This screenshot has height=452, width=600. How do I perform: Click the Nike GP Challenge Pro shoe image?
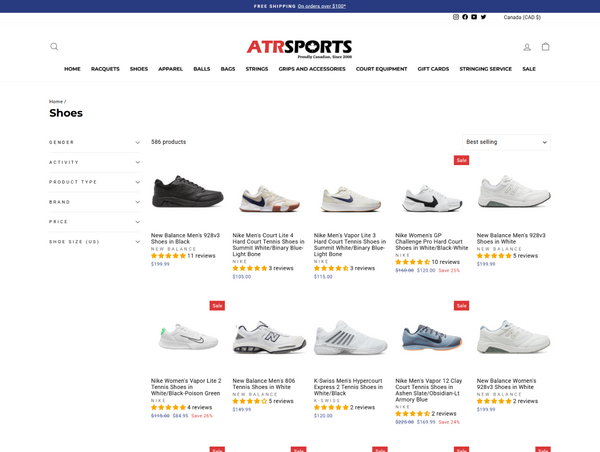432,198
